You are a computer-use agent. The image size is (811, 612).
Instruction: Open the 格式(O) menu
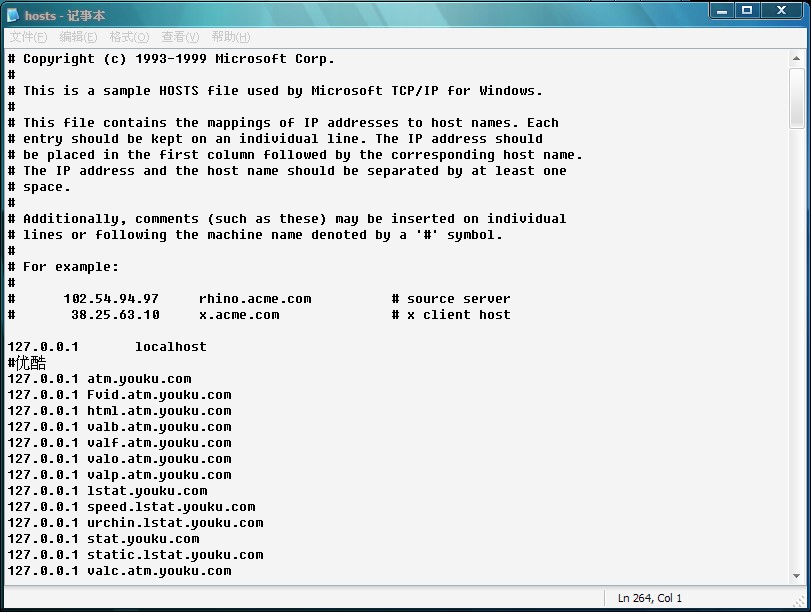129,37
